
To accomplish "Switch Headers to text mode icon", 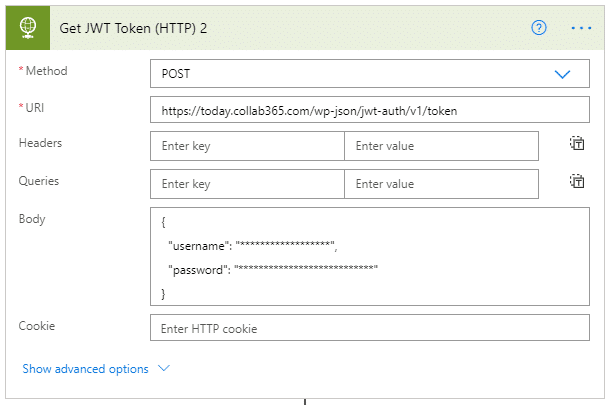I will [x=577, y=143].
